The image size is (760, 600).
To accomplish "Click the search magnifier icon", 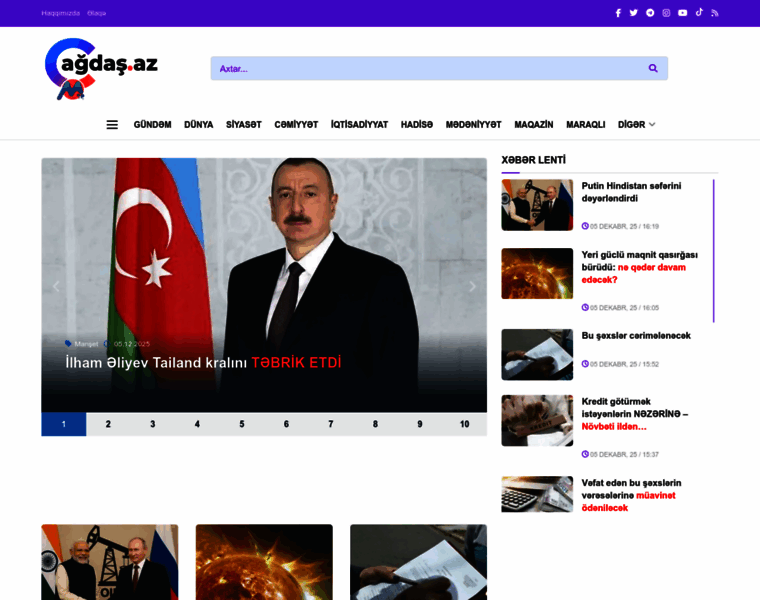I will tap(653, 68).
